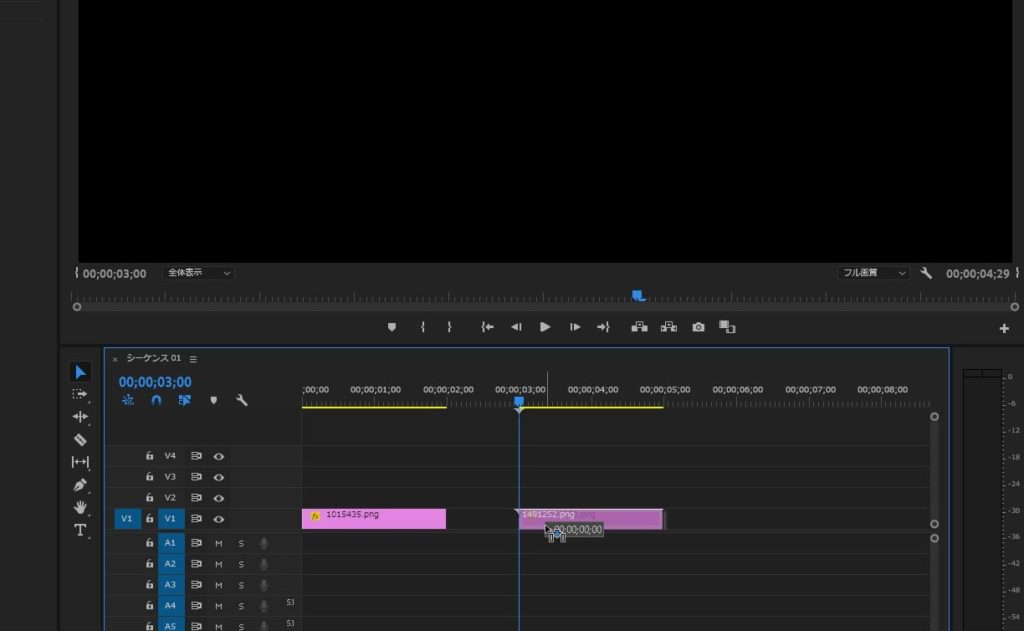The image size is (1024, 631).
Task: Open the 全体表示 zoom level dropdown
Action: [x=198, y=273]
